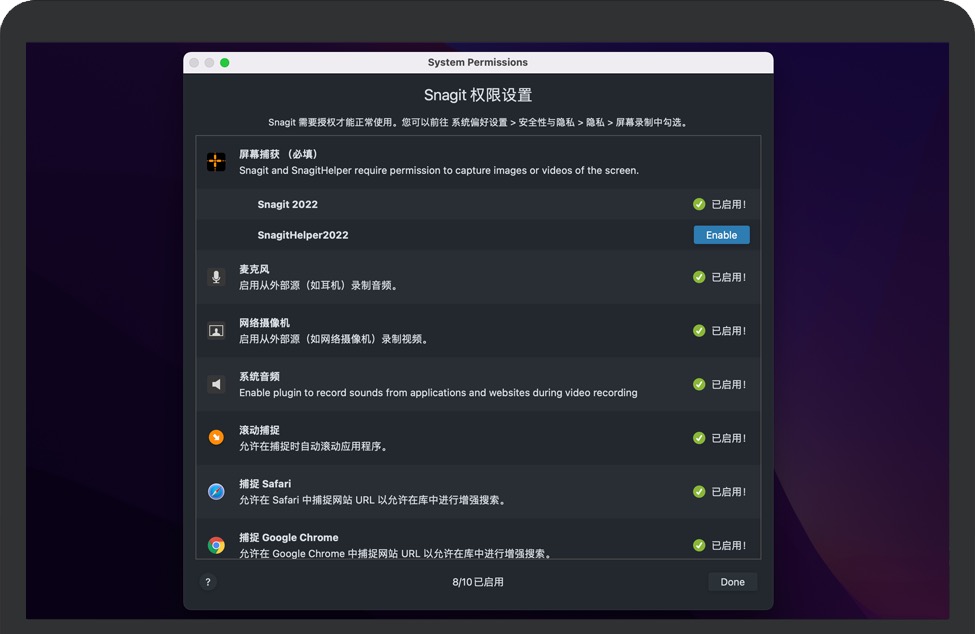975x634 pixels.
Task: Click the 网络摄像机 heading
Action: (x=264, y=323)
